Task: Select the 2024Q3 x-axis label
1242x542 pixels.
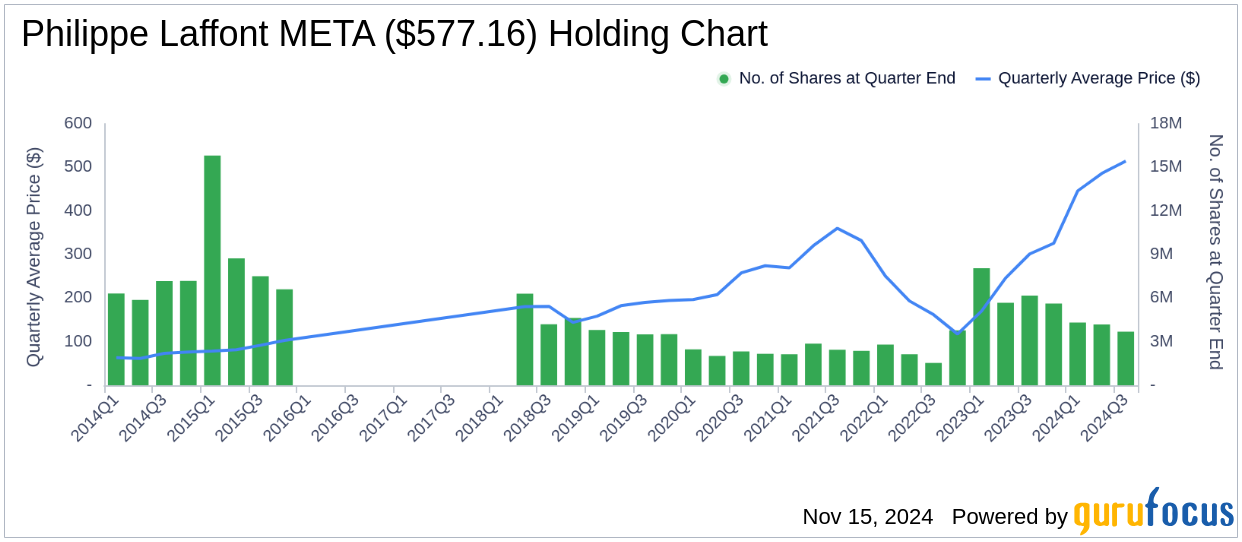Action: tap(1102, 417)
